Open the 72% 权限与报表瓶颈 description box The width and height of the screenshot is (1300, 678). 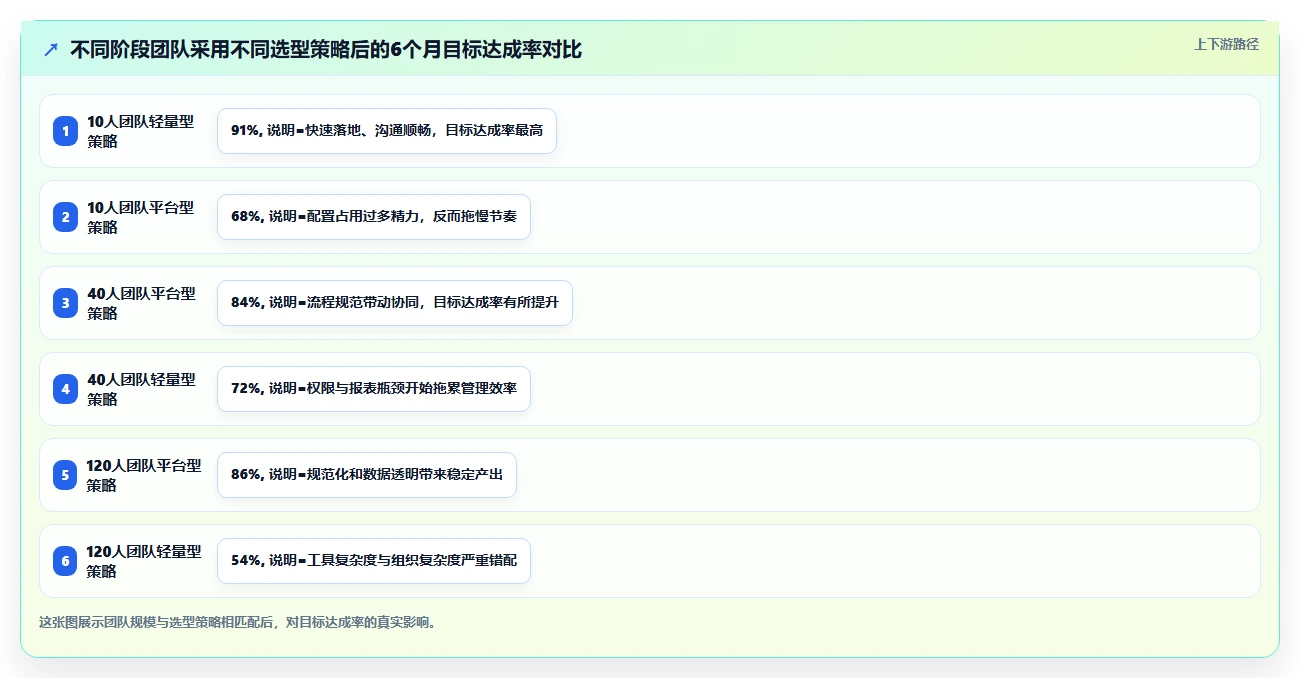coord(374,389)
